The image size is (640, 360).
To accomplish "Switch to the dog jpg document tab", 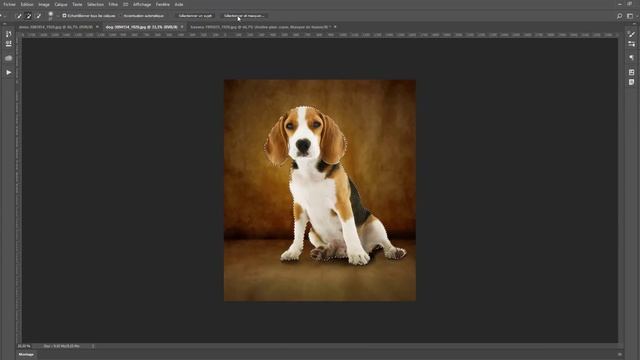I will click(141, 27).
